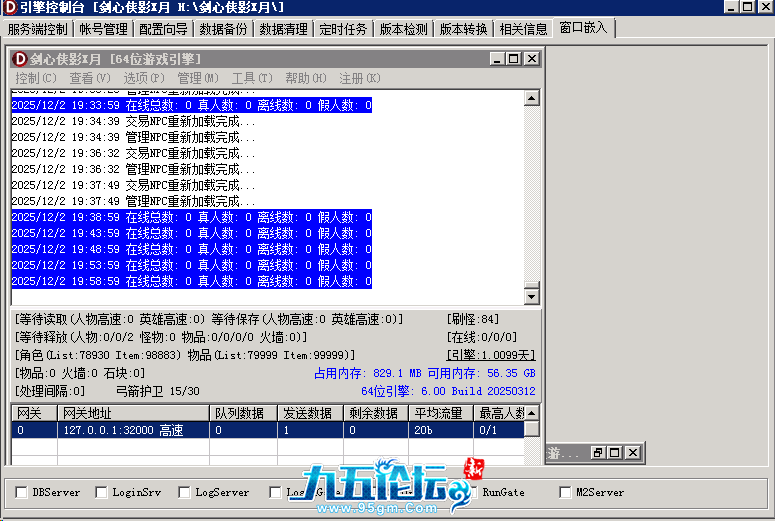Screen dimensions: 775x521
Task: Minimize the 引擎控制台 main window
Action: (x=732, y=6)
